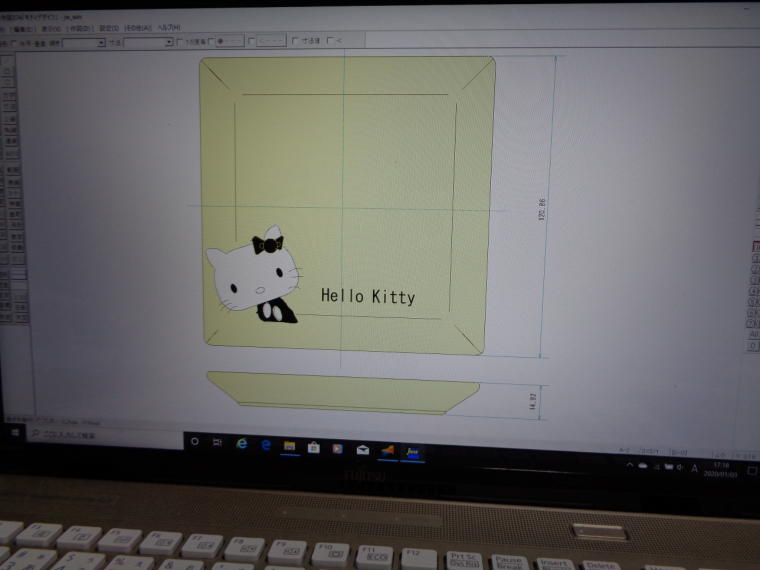Viewport: 760px width, 570px height.
Task: Select the Hello Kitty text on the drawing
Action: pos(368,296)
